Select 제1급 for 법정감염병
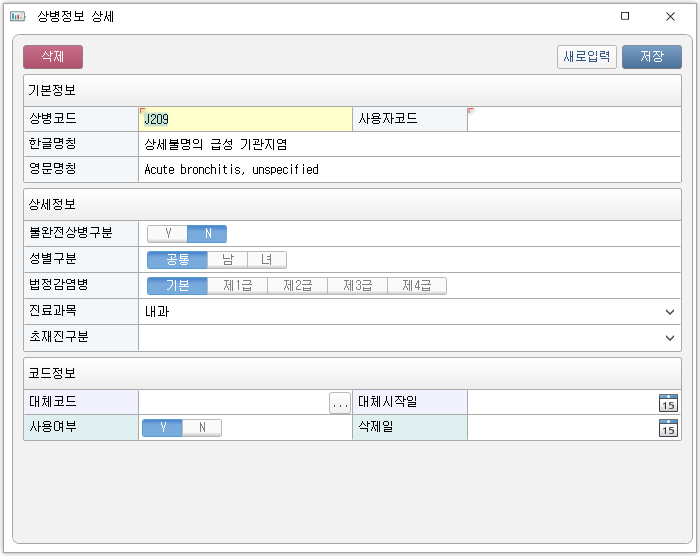Image resolution: width=700 pixels, height=556 pixels. (237, 286)
